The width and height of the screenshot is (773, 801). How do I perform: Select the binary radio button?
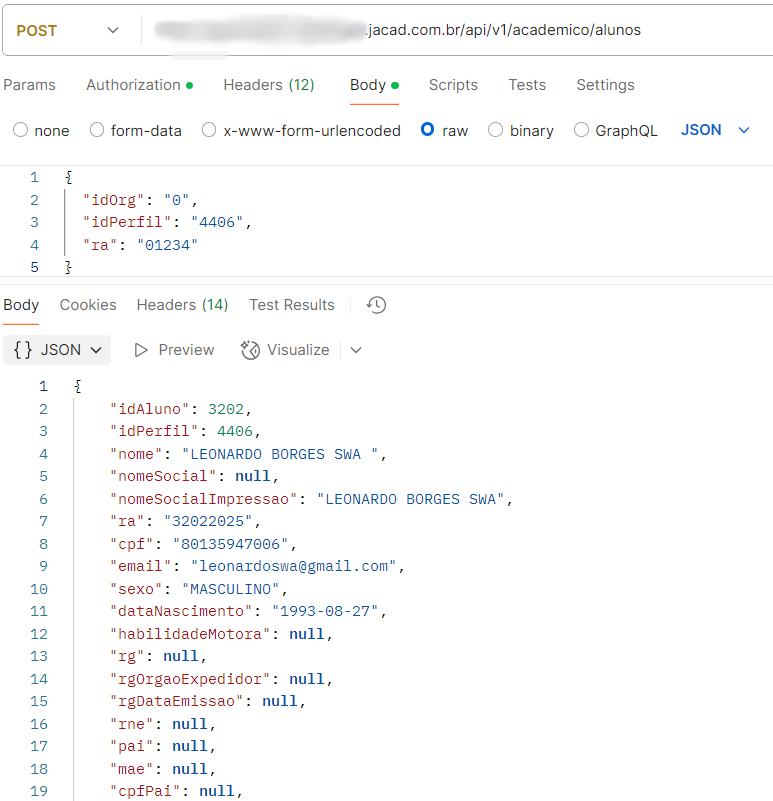(x=495, y=130)
